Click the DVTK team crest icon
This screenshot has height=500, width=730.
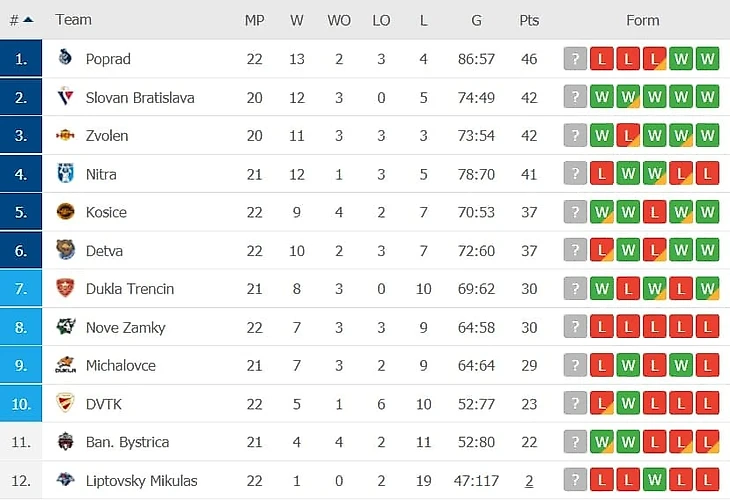click(x=66, y=403)
